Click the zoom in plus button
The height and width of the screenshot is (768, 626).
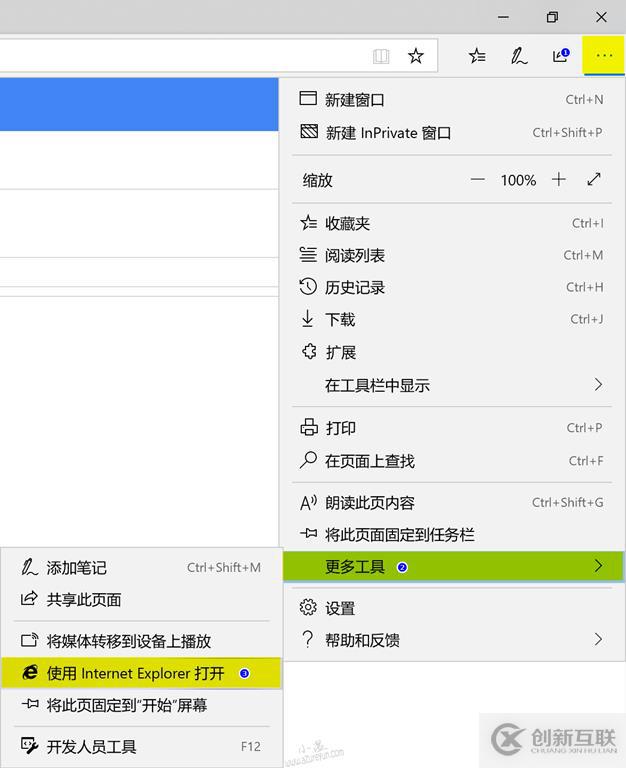(559, 180)
